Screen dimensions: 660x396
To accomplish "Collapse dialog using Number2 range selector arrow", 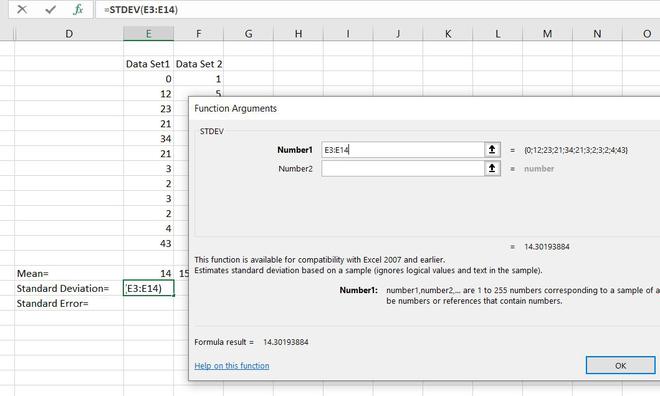I will point(492,169).
